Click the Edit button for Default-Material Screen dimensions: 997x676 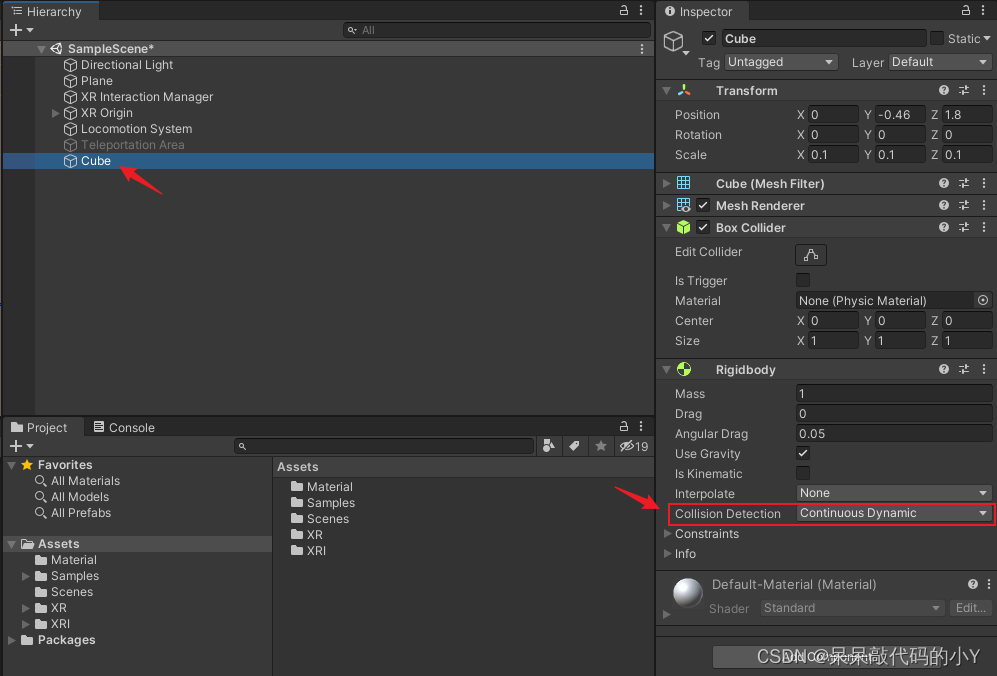969,608
